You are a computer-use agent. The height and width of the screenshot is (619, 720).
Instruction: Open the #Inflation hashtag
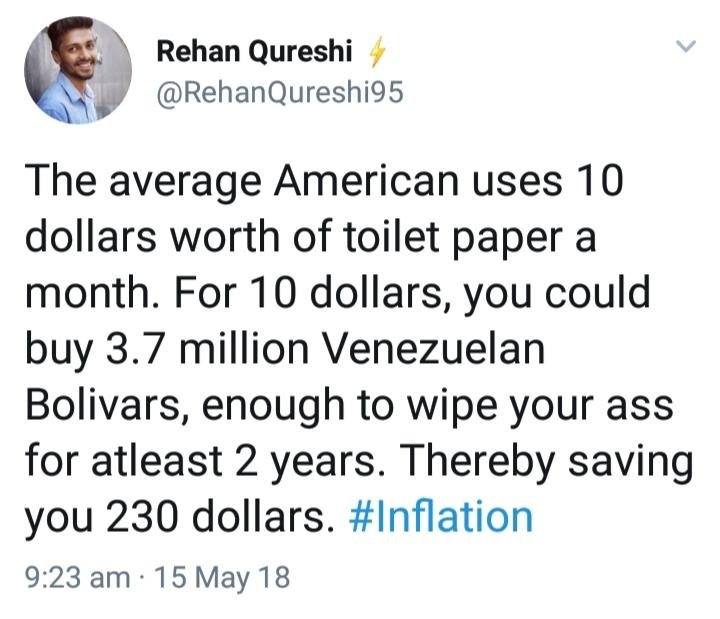[441, 518]
